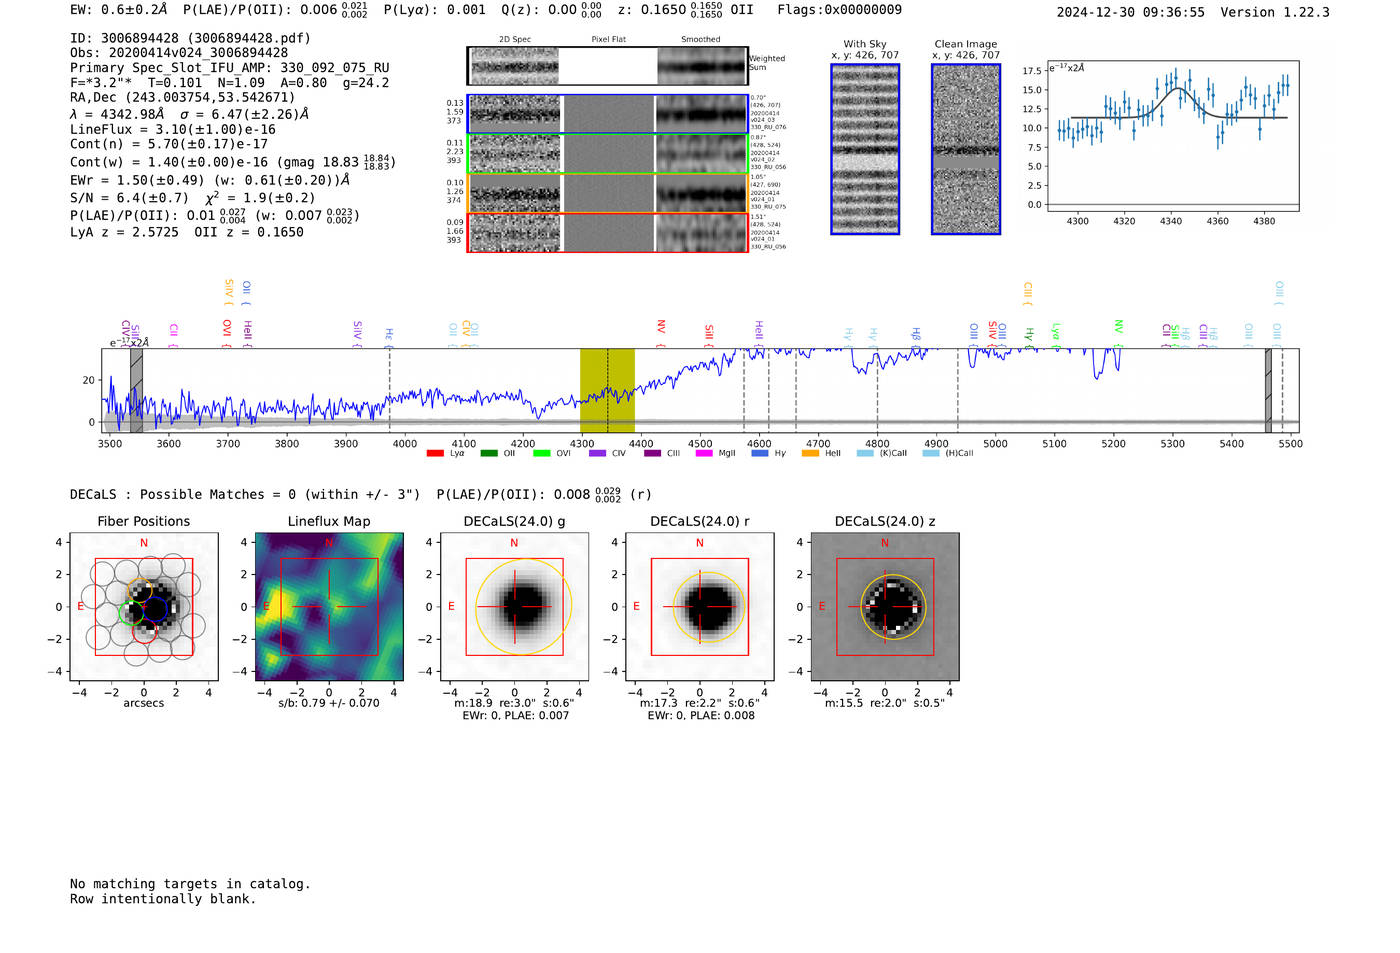The width and height of the screenshot is (1400, 953).
Task: Click EWr: 0, PLAE: 0.007 caption
Action: [515, 715]
